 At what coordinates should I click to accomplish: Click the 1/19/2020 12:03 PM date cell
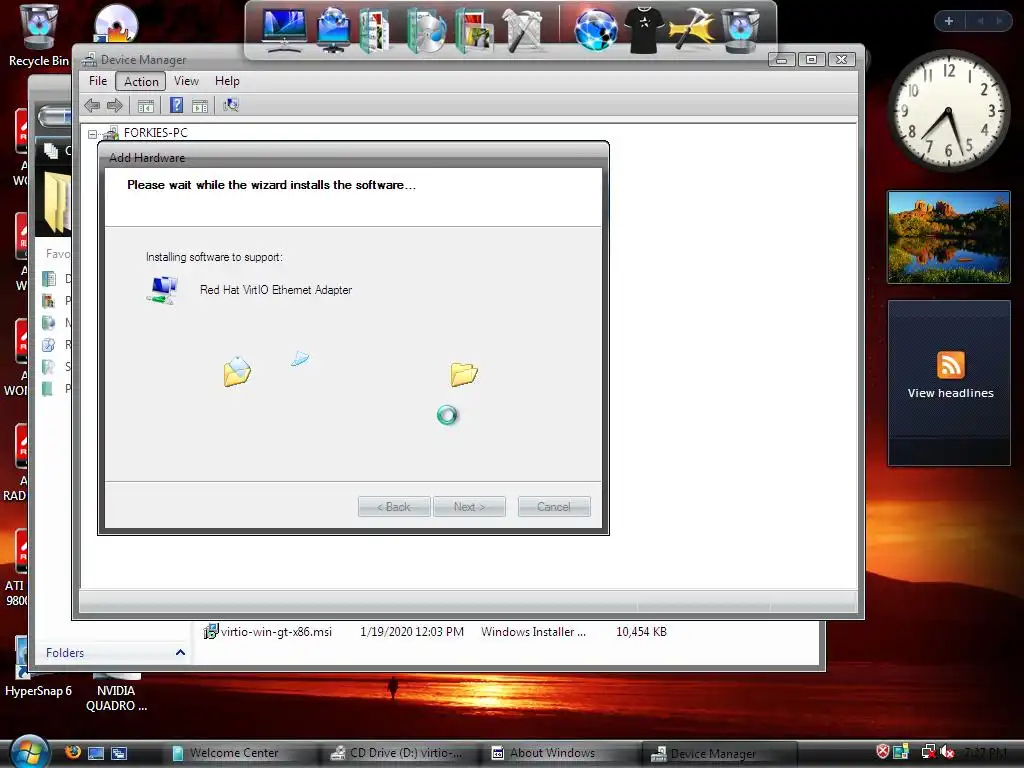[412, 632]
